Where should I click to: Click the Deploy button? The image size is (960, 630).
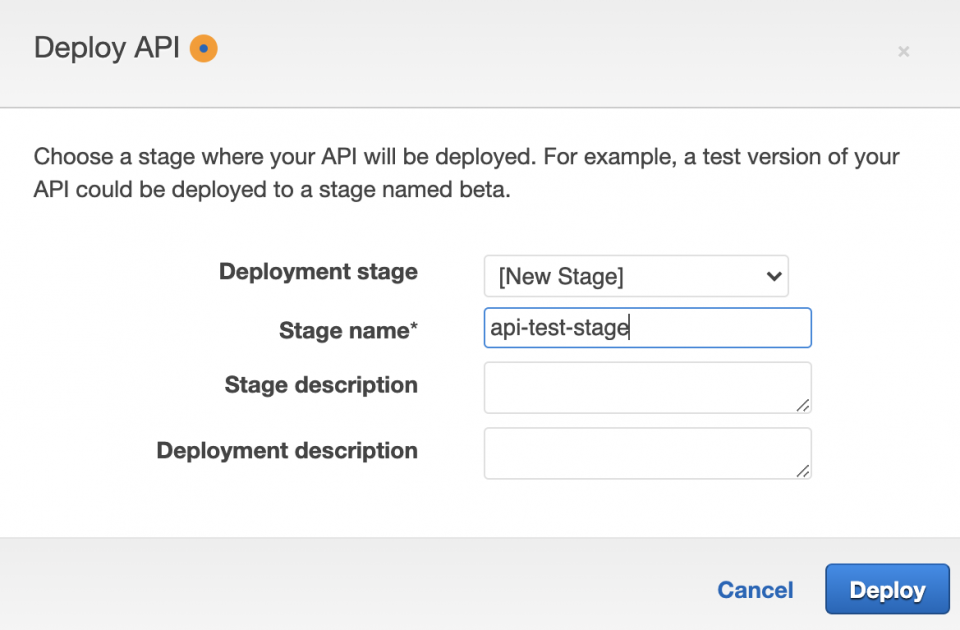coord(887,589)
